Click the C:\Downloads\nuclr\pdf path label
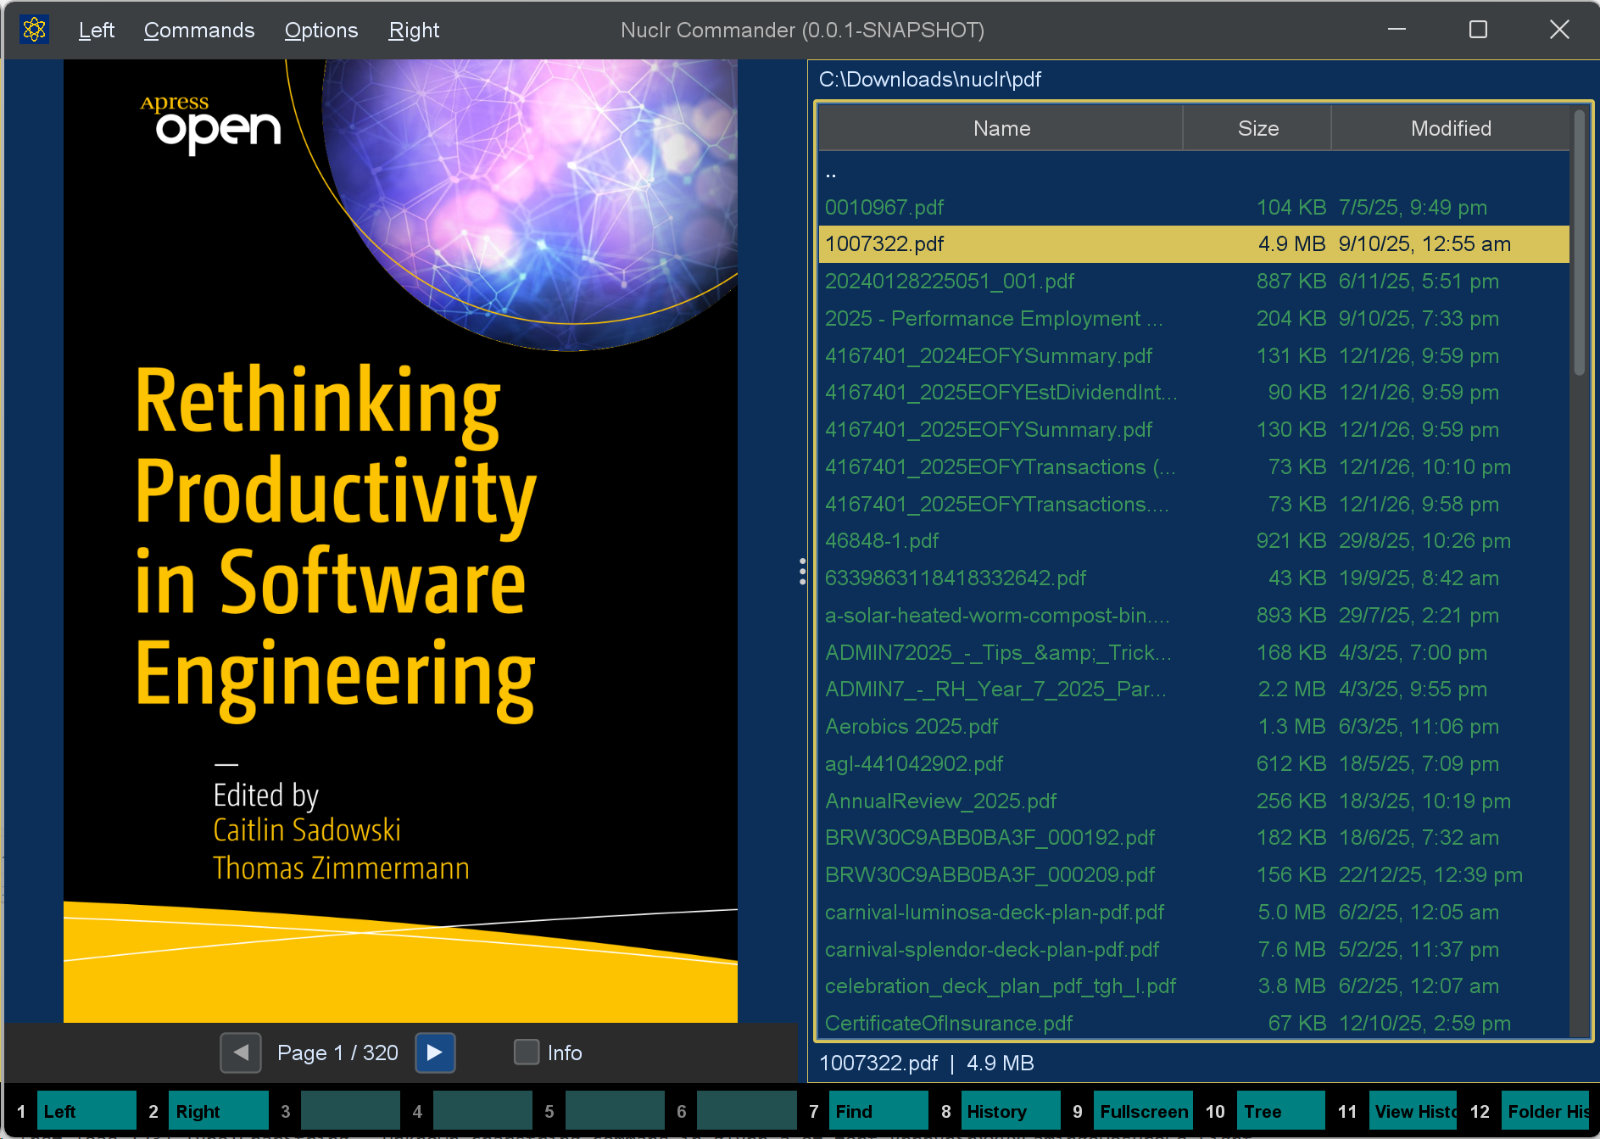Screen dimensions: 1600x1139 (x=930, y=79)
